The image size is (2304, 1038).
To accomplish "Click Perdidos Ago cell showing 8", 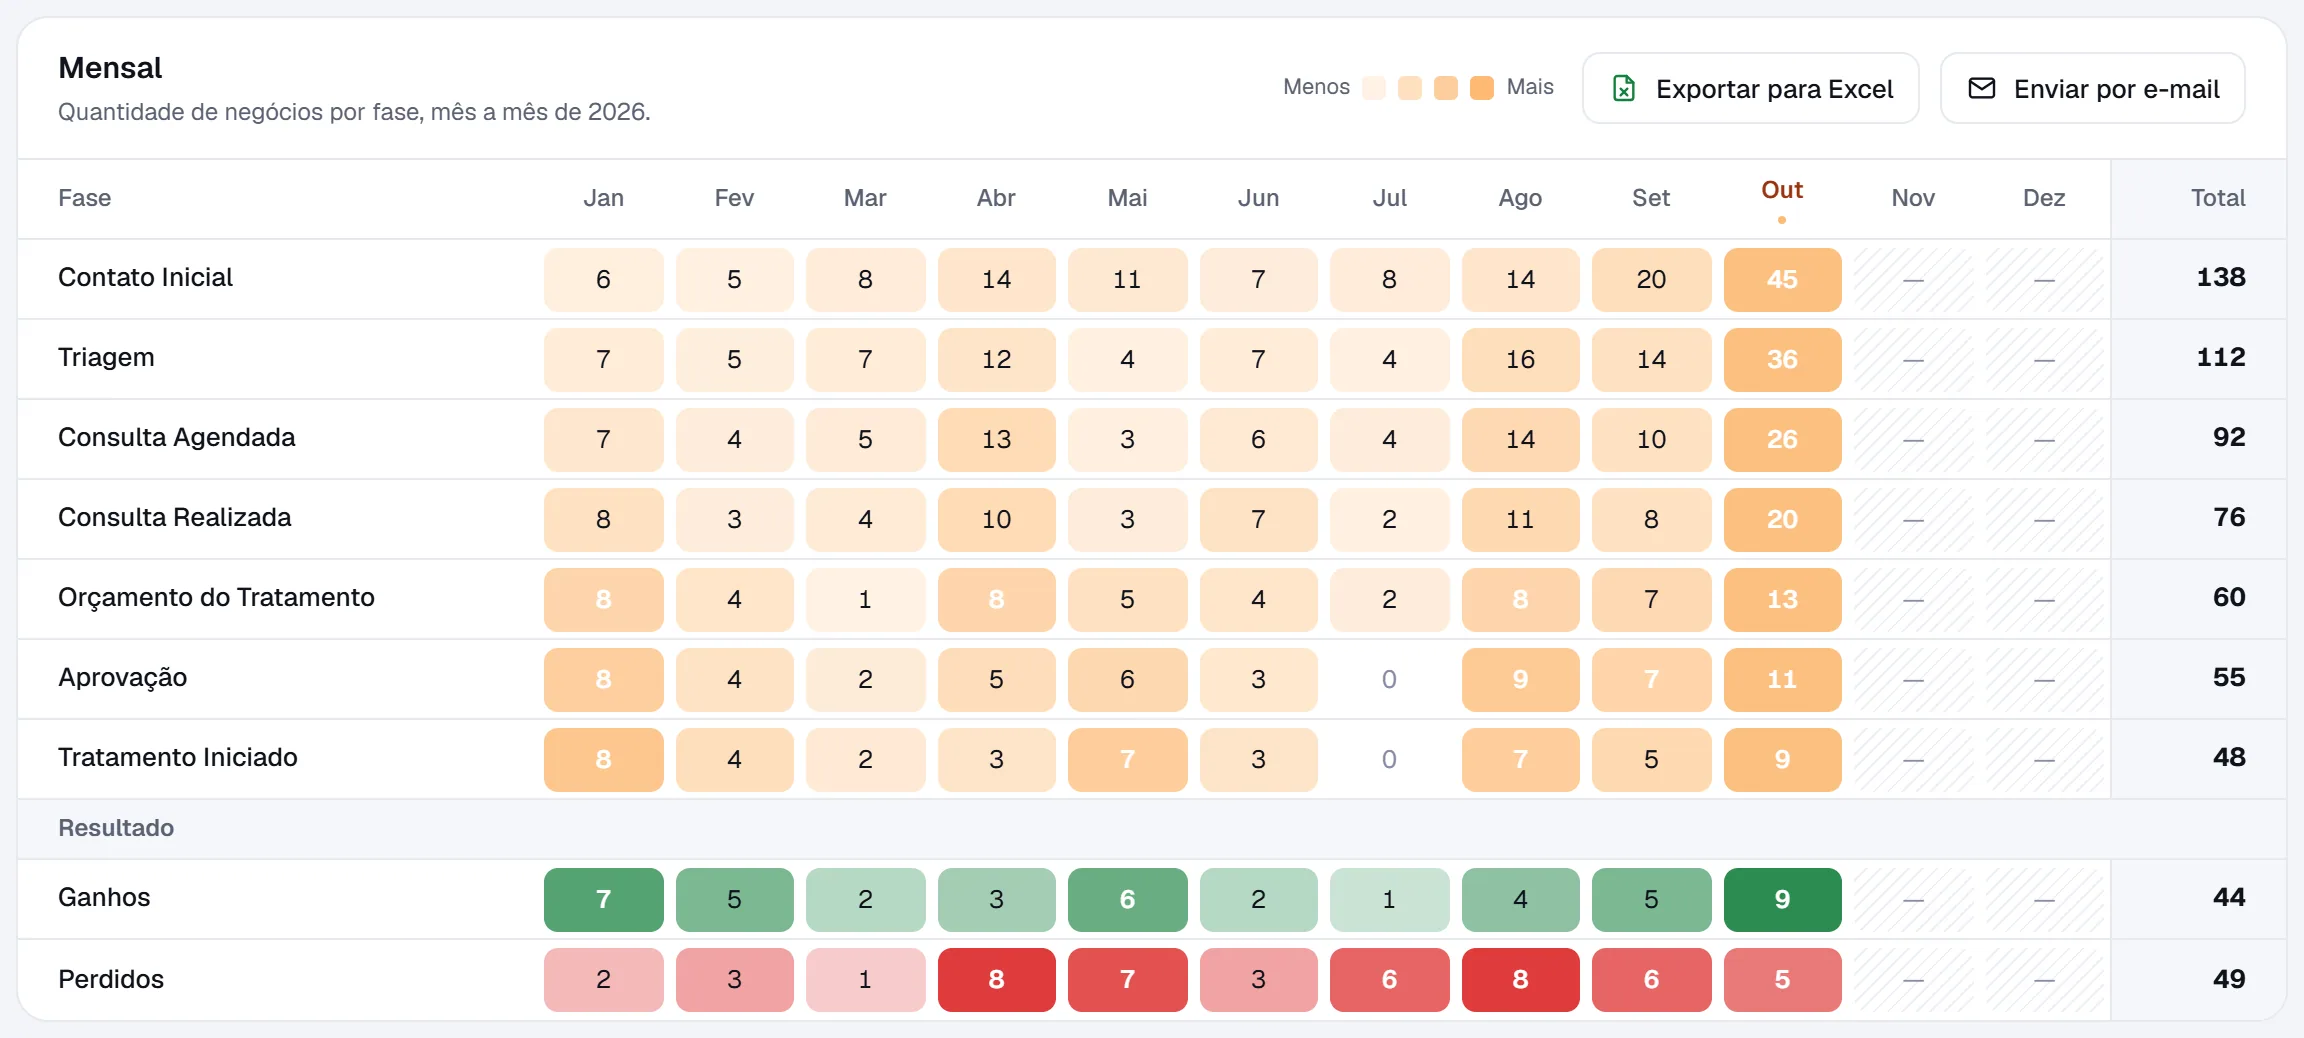I will click(1520, 979).
